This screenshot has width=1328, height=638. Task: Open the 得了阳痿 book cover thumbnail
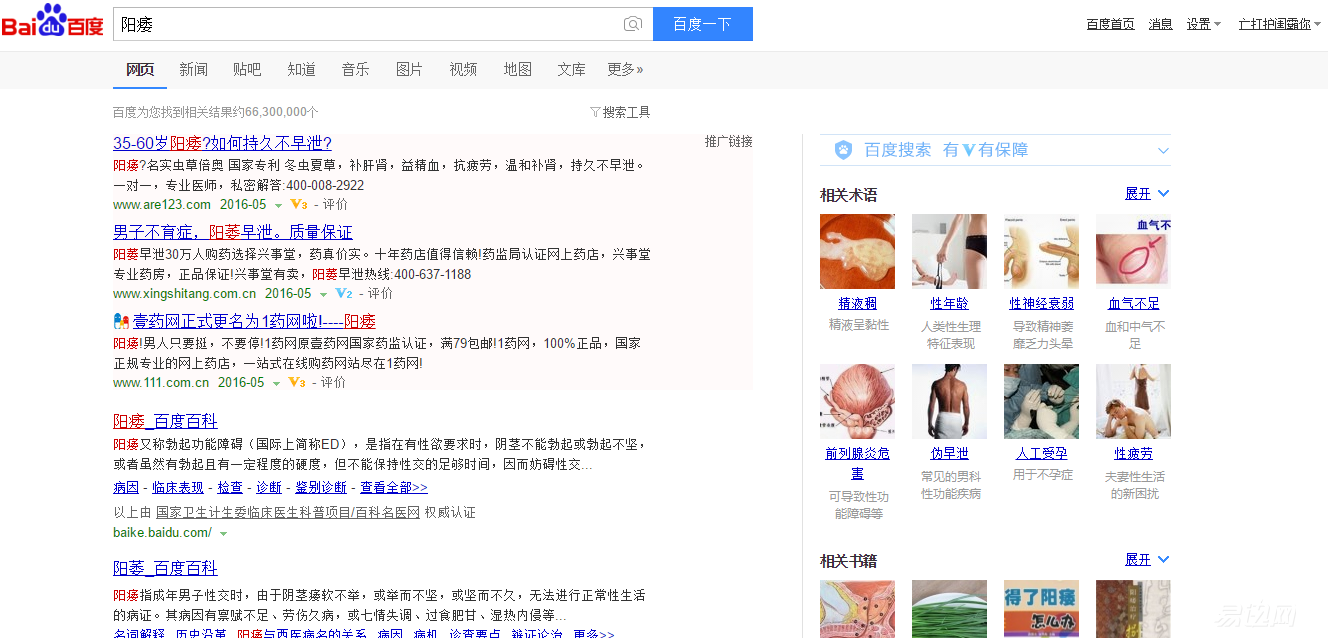click(x=1041, y=609)
